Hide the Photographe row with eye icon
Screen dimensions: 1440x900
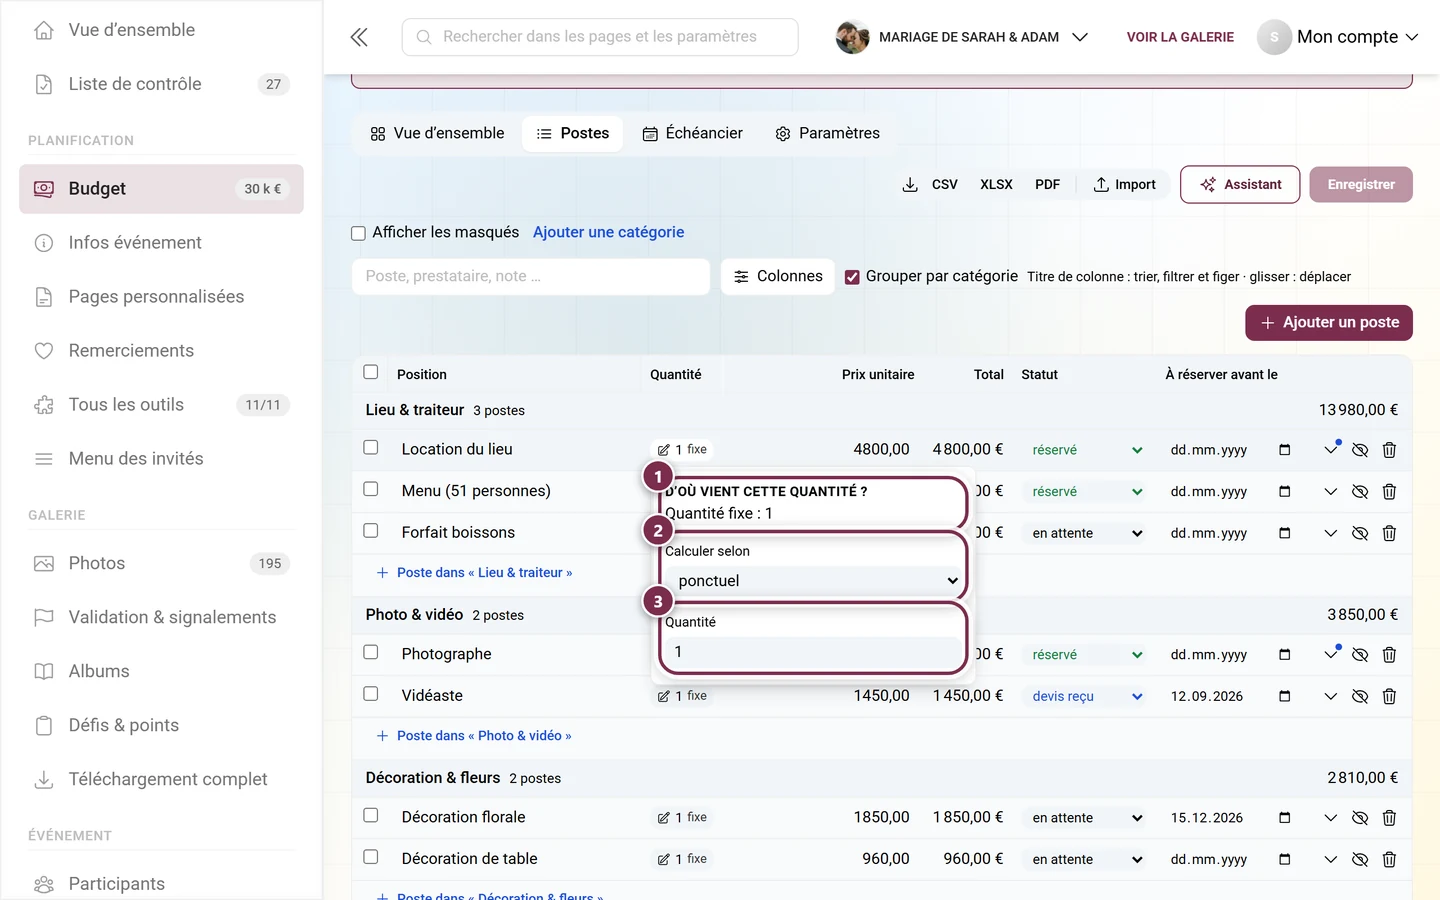pos(1360,655)
